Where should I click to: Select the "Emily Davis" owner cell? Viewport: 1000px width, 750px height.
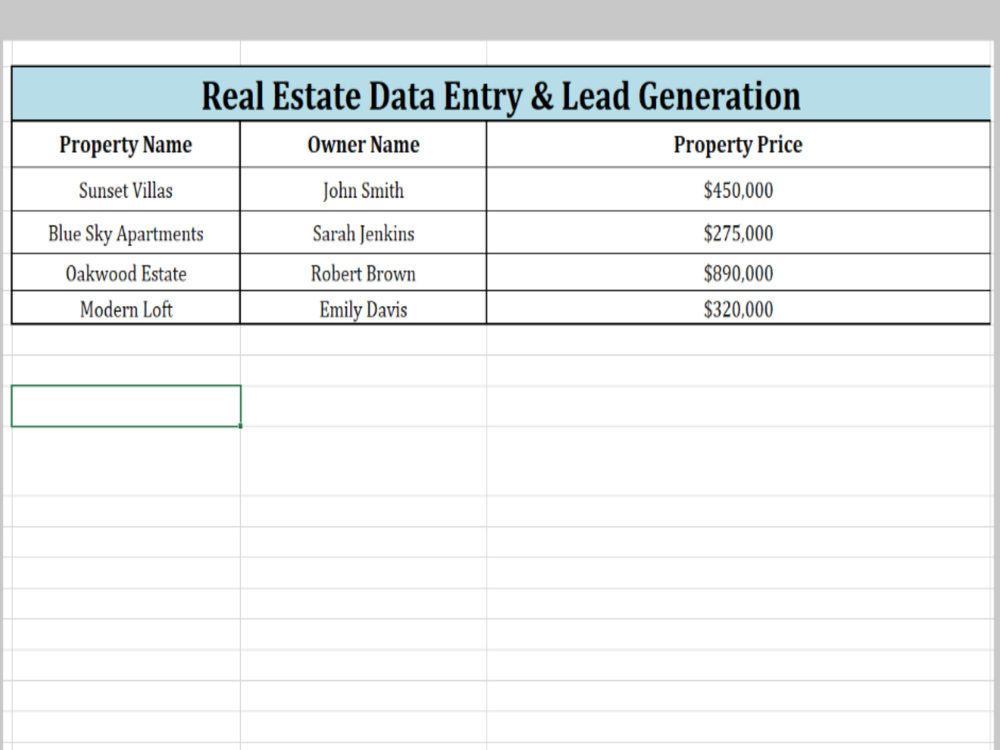363,309
